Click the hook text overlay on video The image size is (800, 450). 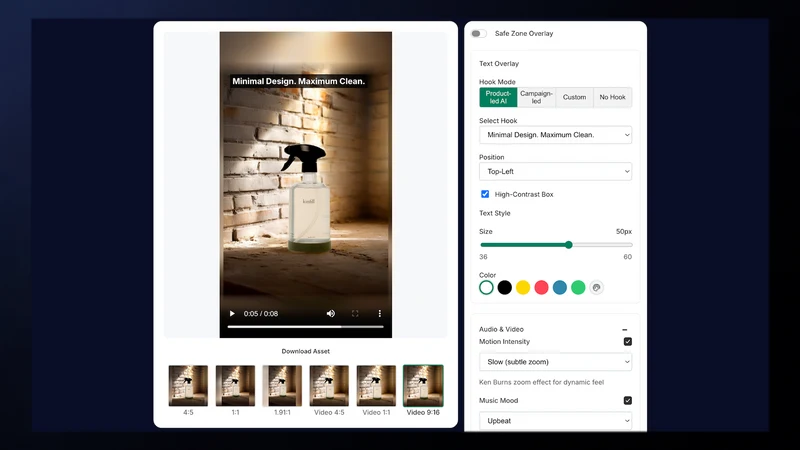coord(298,81)
